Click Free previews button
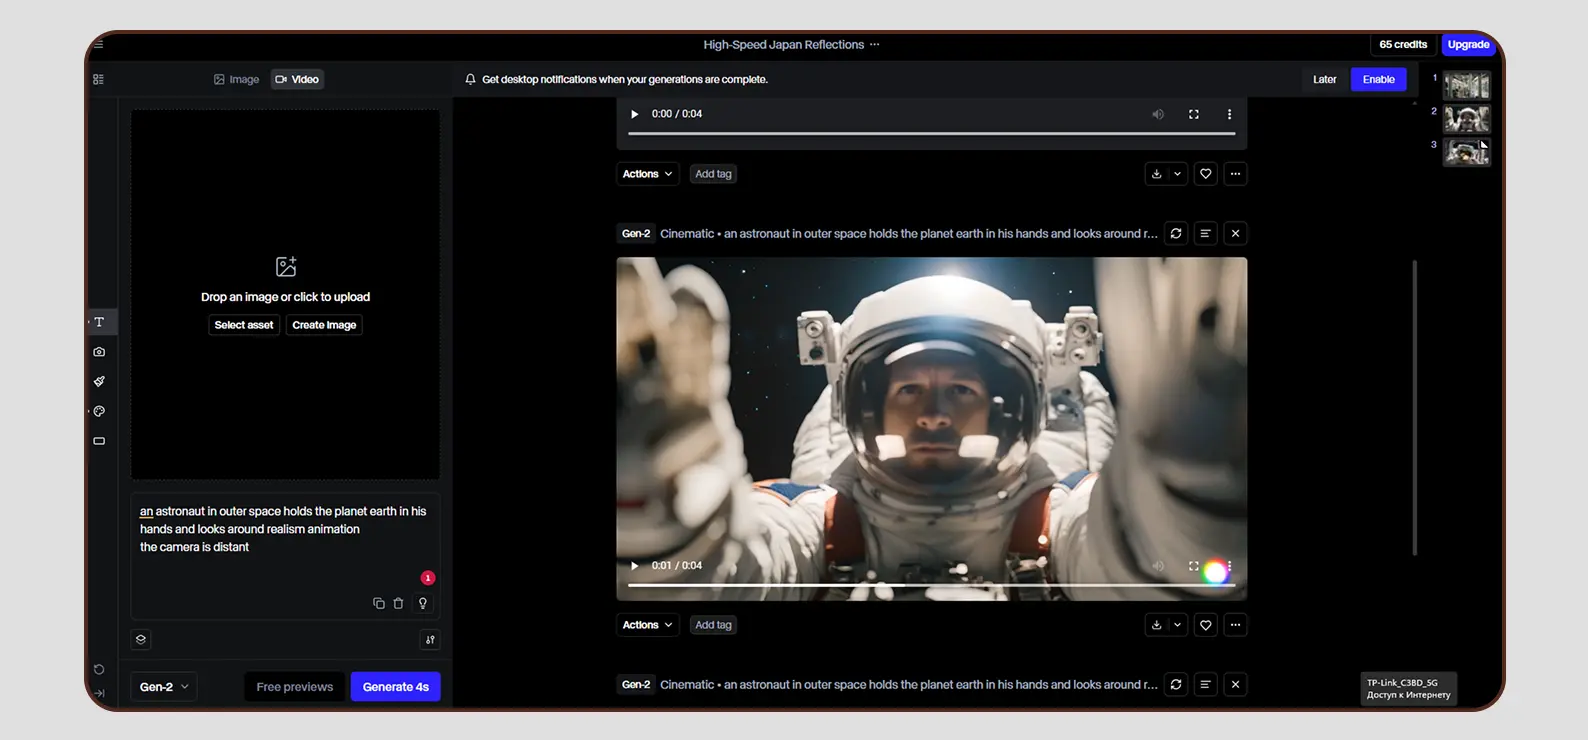This screenshot has width=1588, height=740. tap(295, 687)
